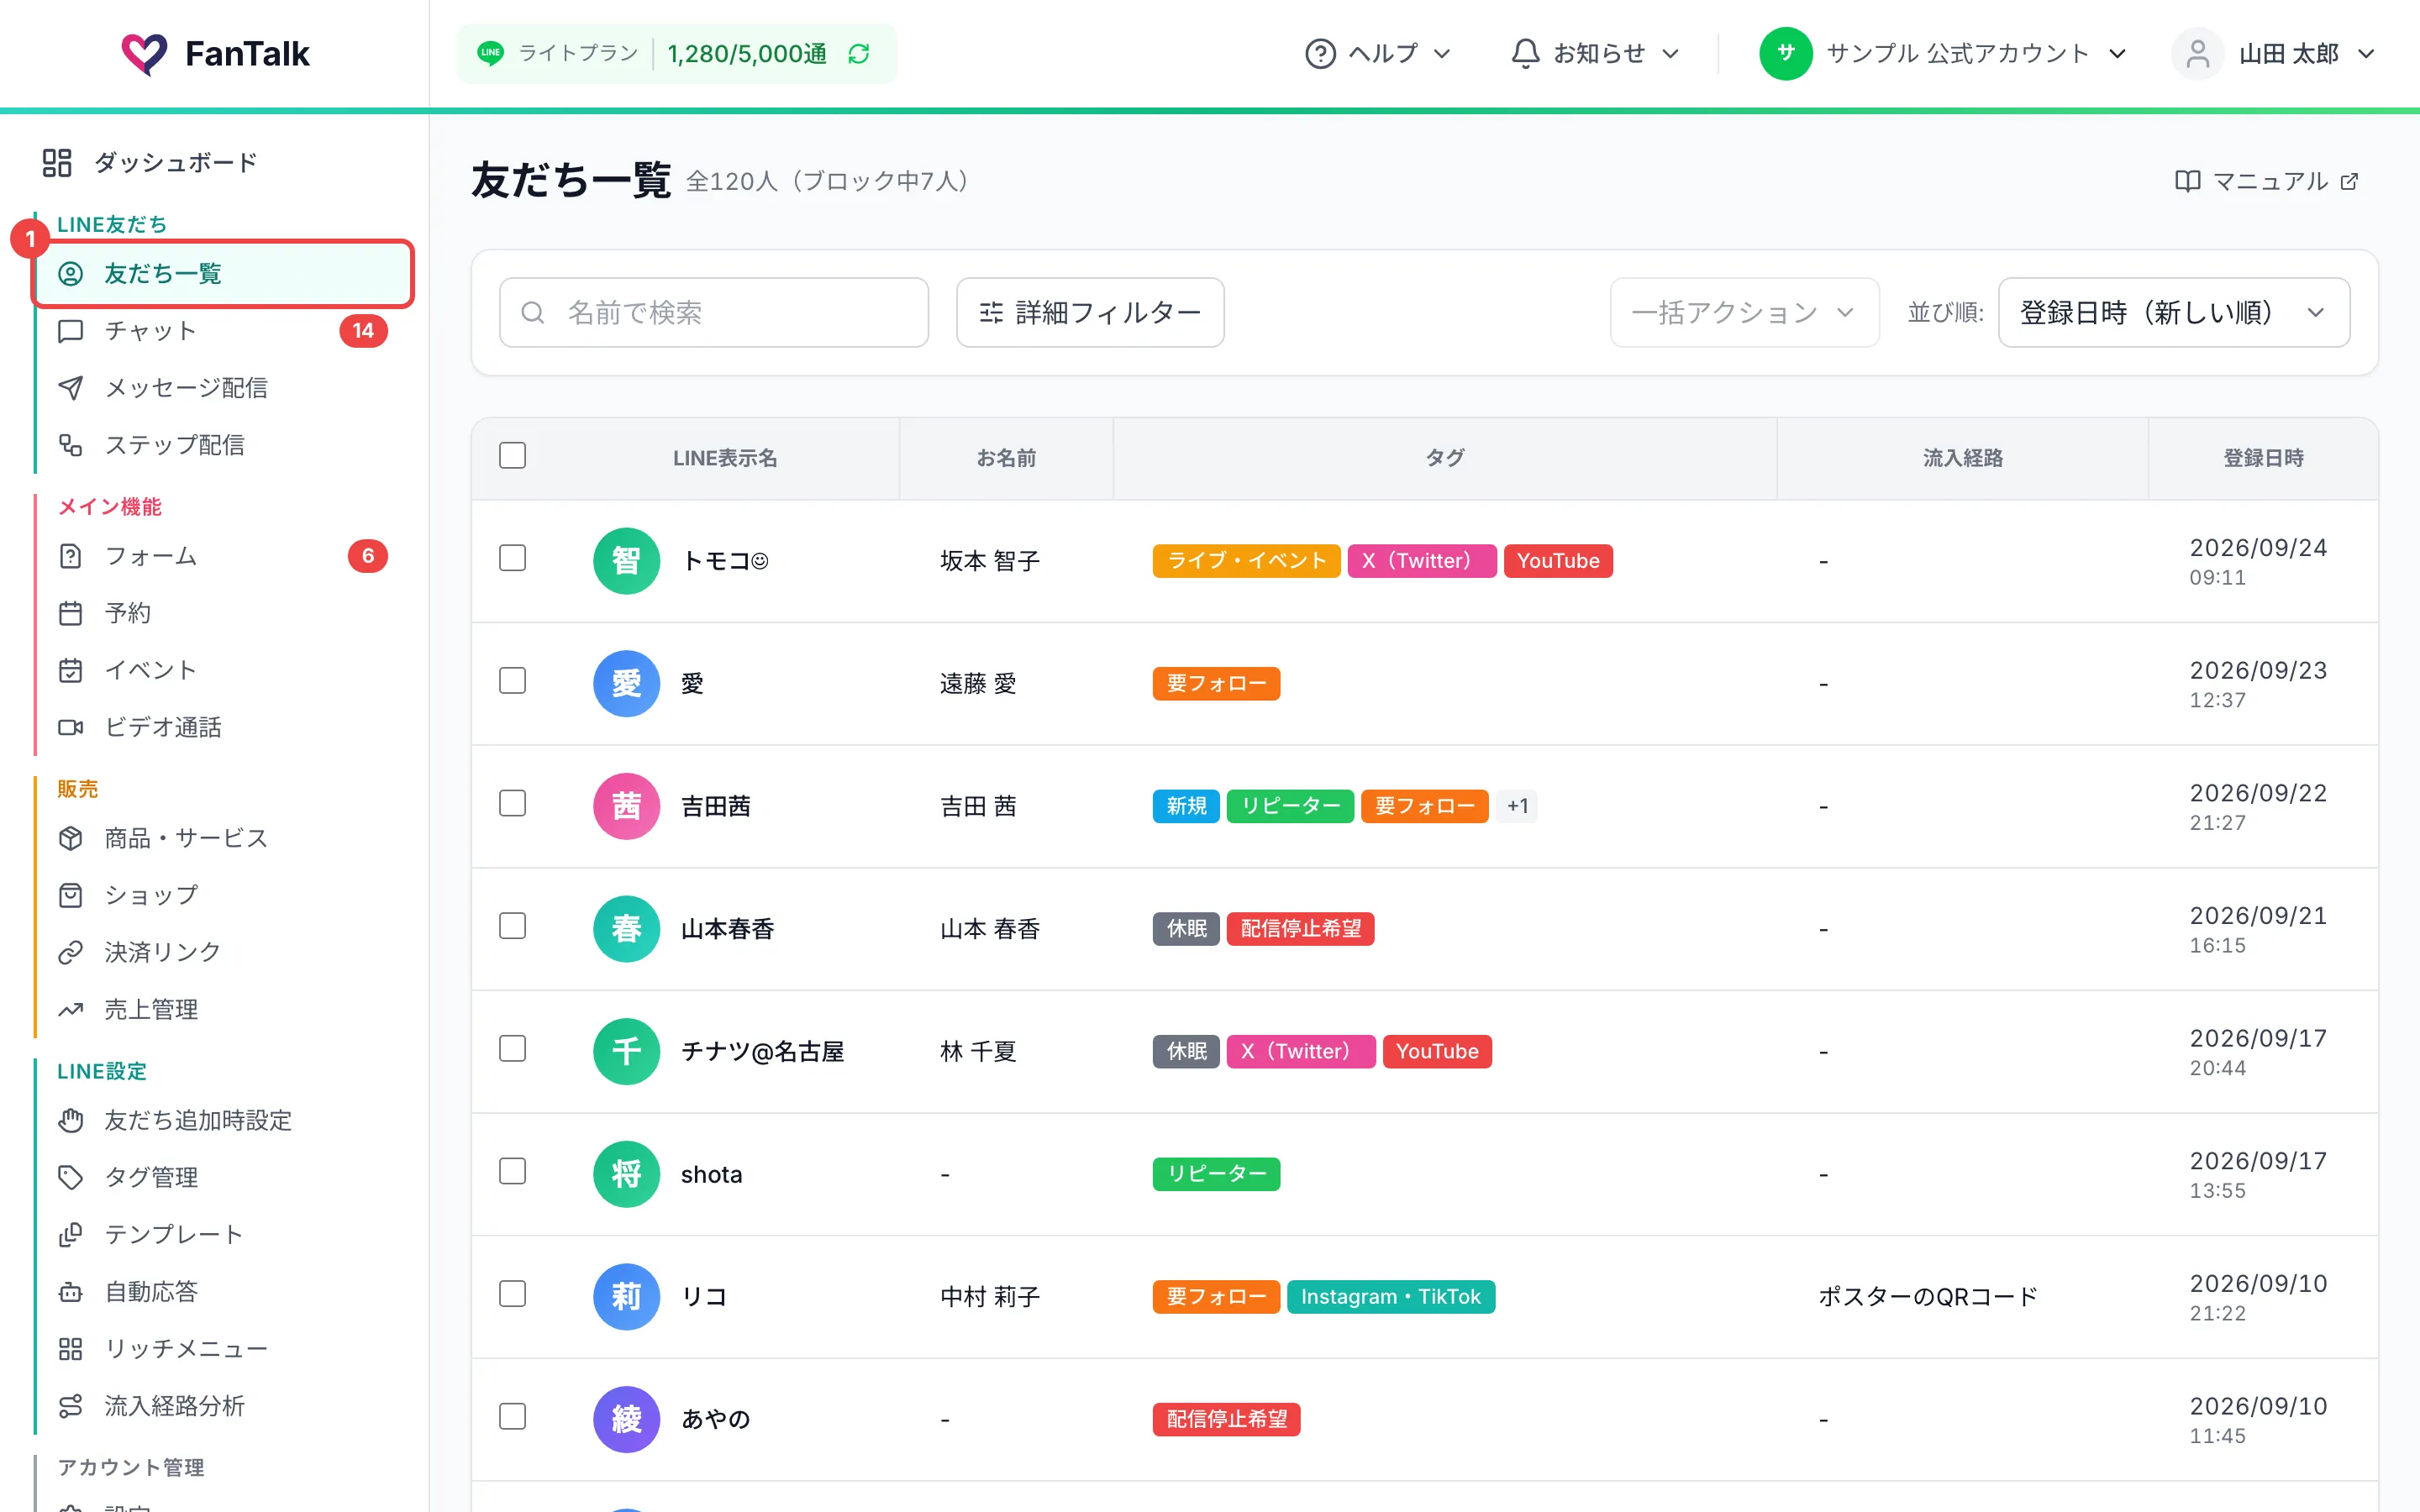The width and height of the screenshot is (2420, 1512).
Task: Open ダッシュボード menu item
Action: pyautogui.click(x=150, y=162)
